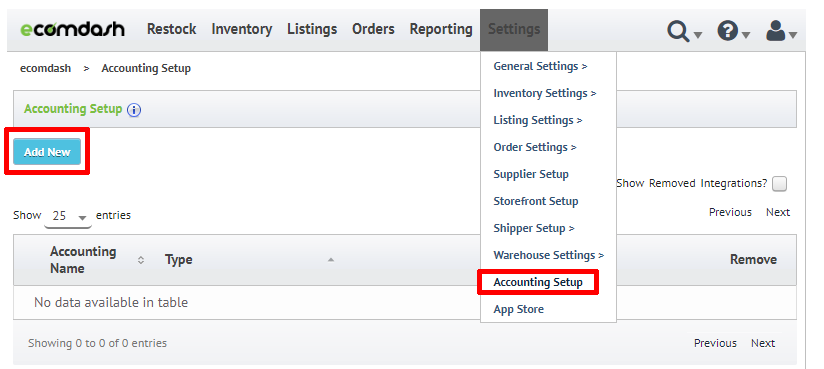This screenshot has height=369, width=824.
Task: Open the user account profile icon
Action: (x=781, y=31)
